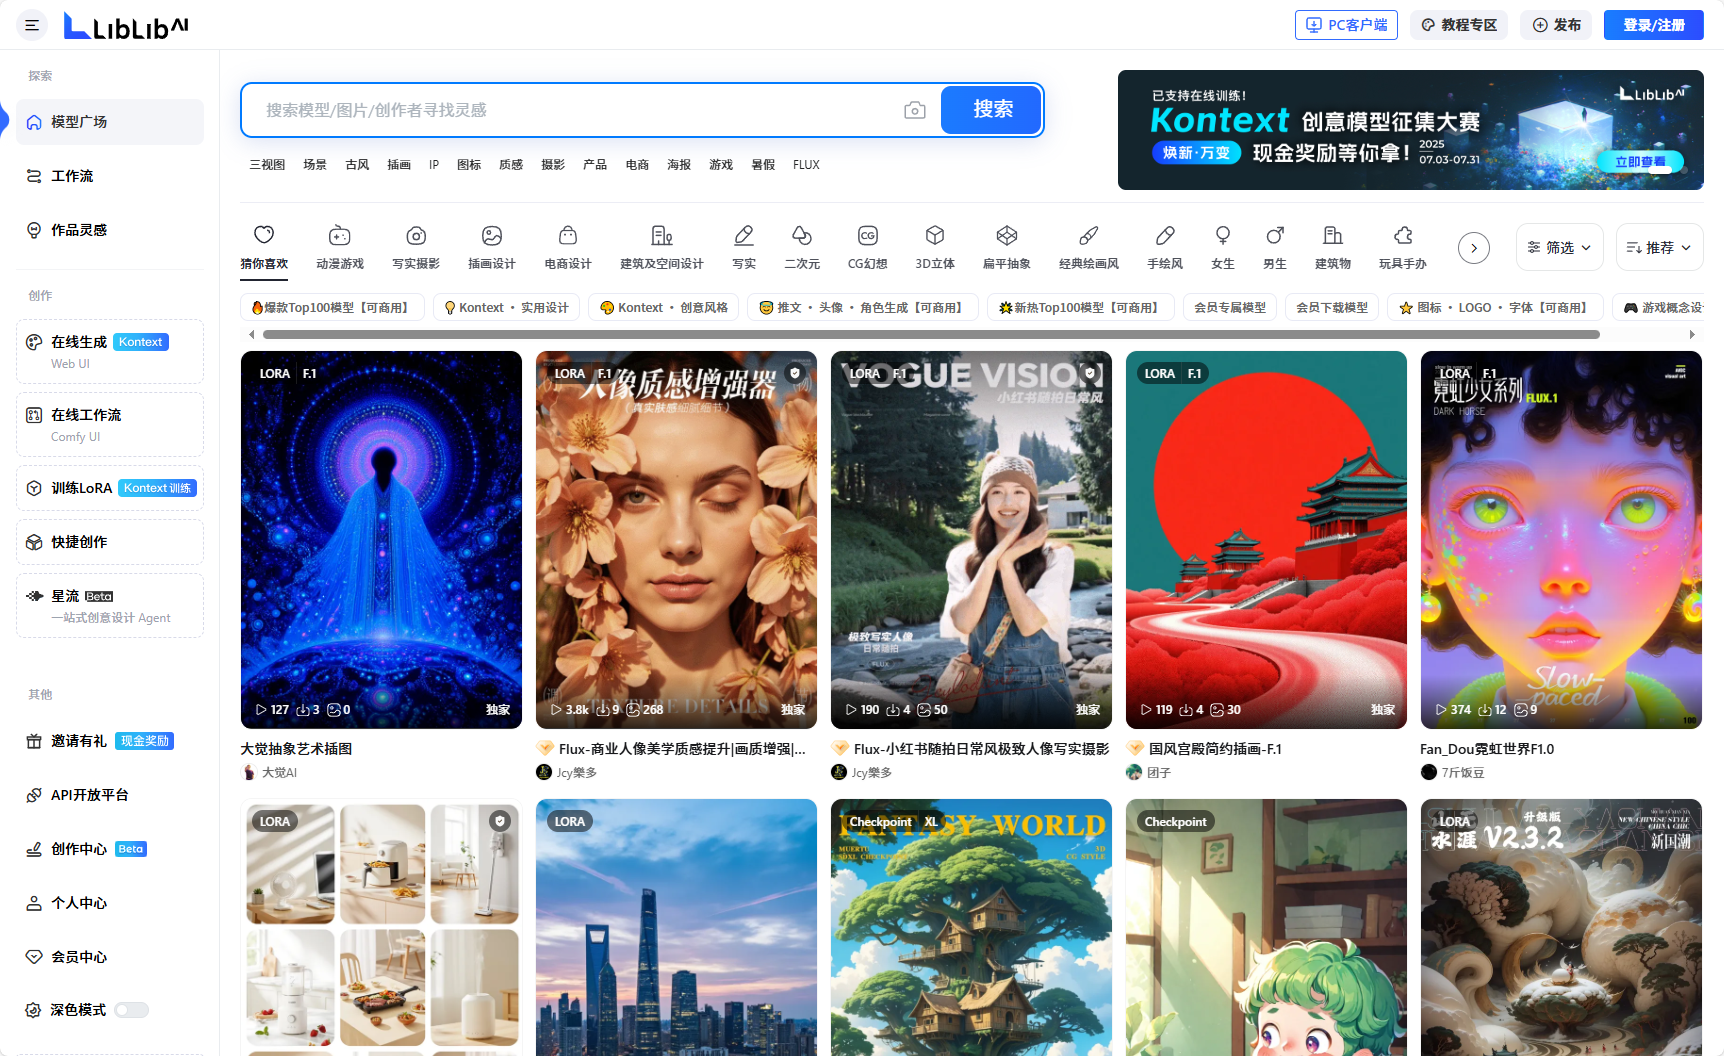
Task: Open 模型广场 in the sidebar
Action: pyautogui.click(x=110, y=122)
